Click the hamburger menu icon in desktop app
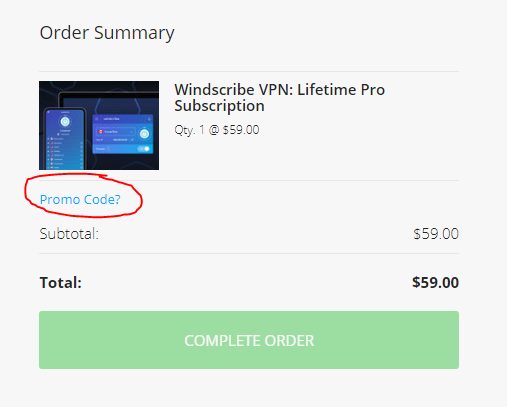The width and height of the screenshot is (507, 407). click(x=97, y=119)
